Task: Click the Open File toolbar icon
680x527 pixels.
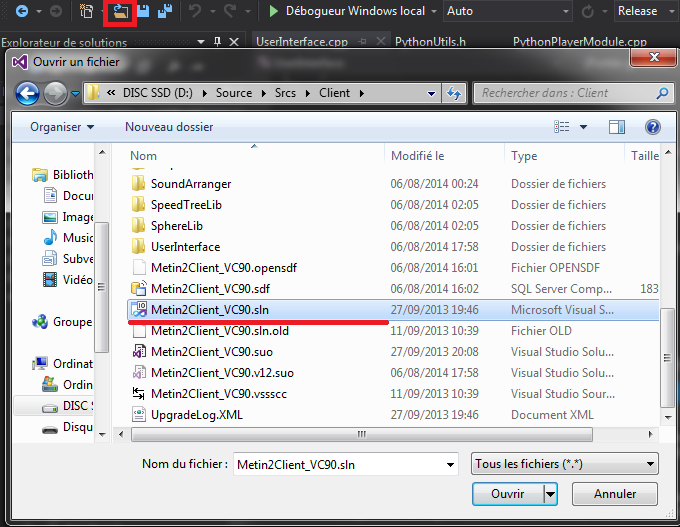Action: click(120, 12)
